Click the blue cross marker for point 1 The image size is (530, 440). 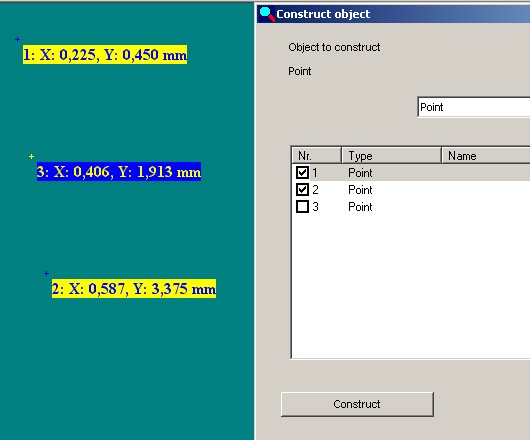[18, 40]
